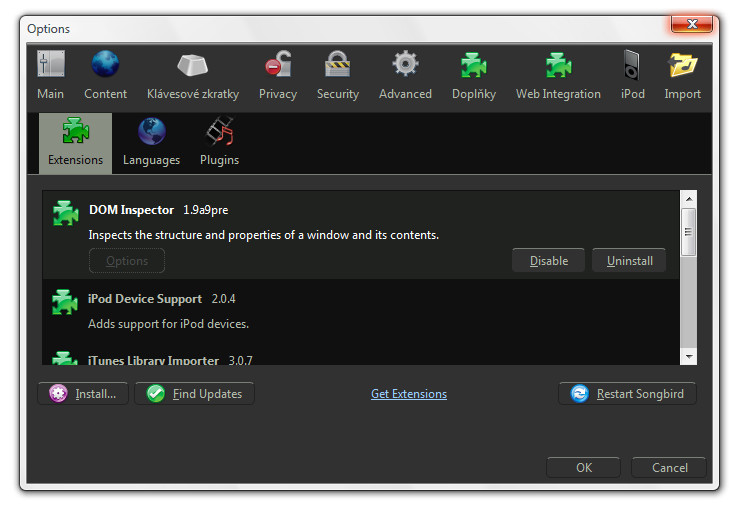The image size is (744, 507).
Task: Click the Cancel button
Action: pyautogui.click(x=669, y=468)
